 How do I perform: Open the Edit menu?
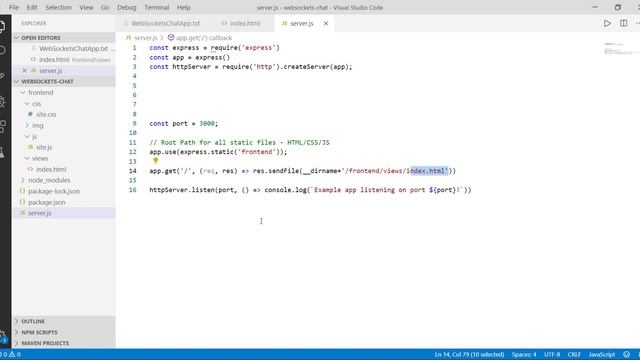tap(32, 7)
